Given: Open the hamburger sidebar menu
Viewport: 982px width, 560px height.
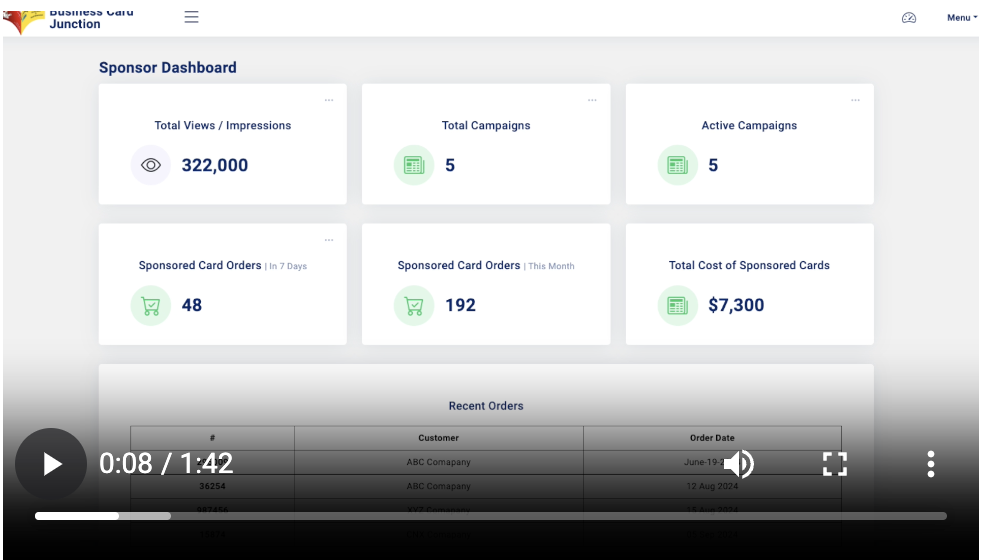Looking at the screenshot, I should click(x=192, y=17).
